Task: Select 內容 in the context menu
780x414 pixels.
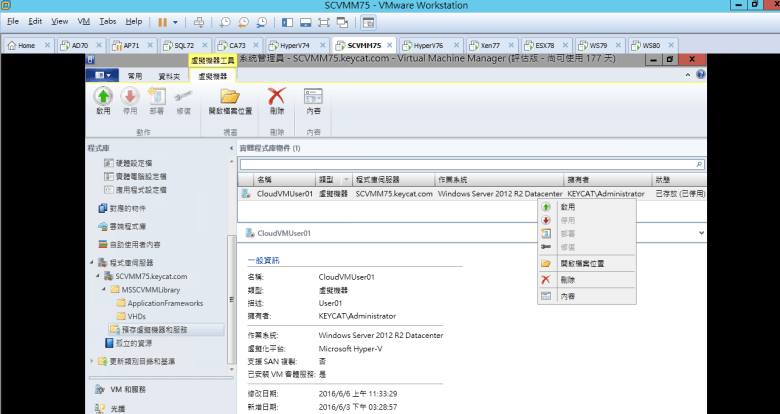Action: click(x=567, y=297)
